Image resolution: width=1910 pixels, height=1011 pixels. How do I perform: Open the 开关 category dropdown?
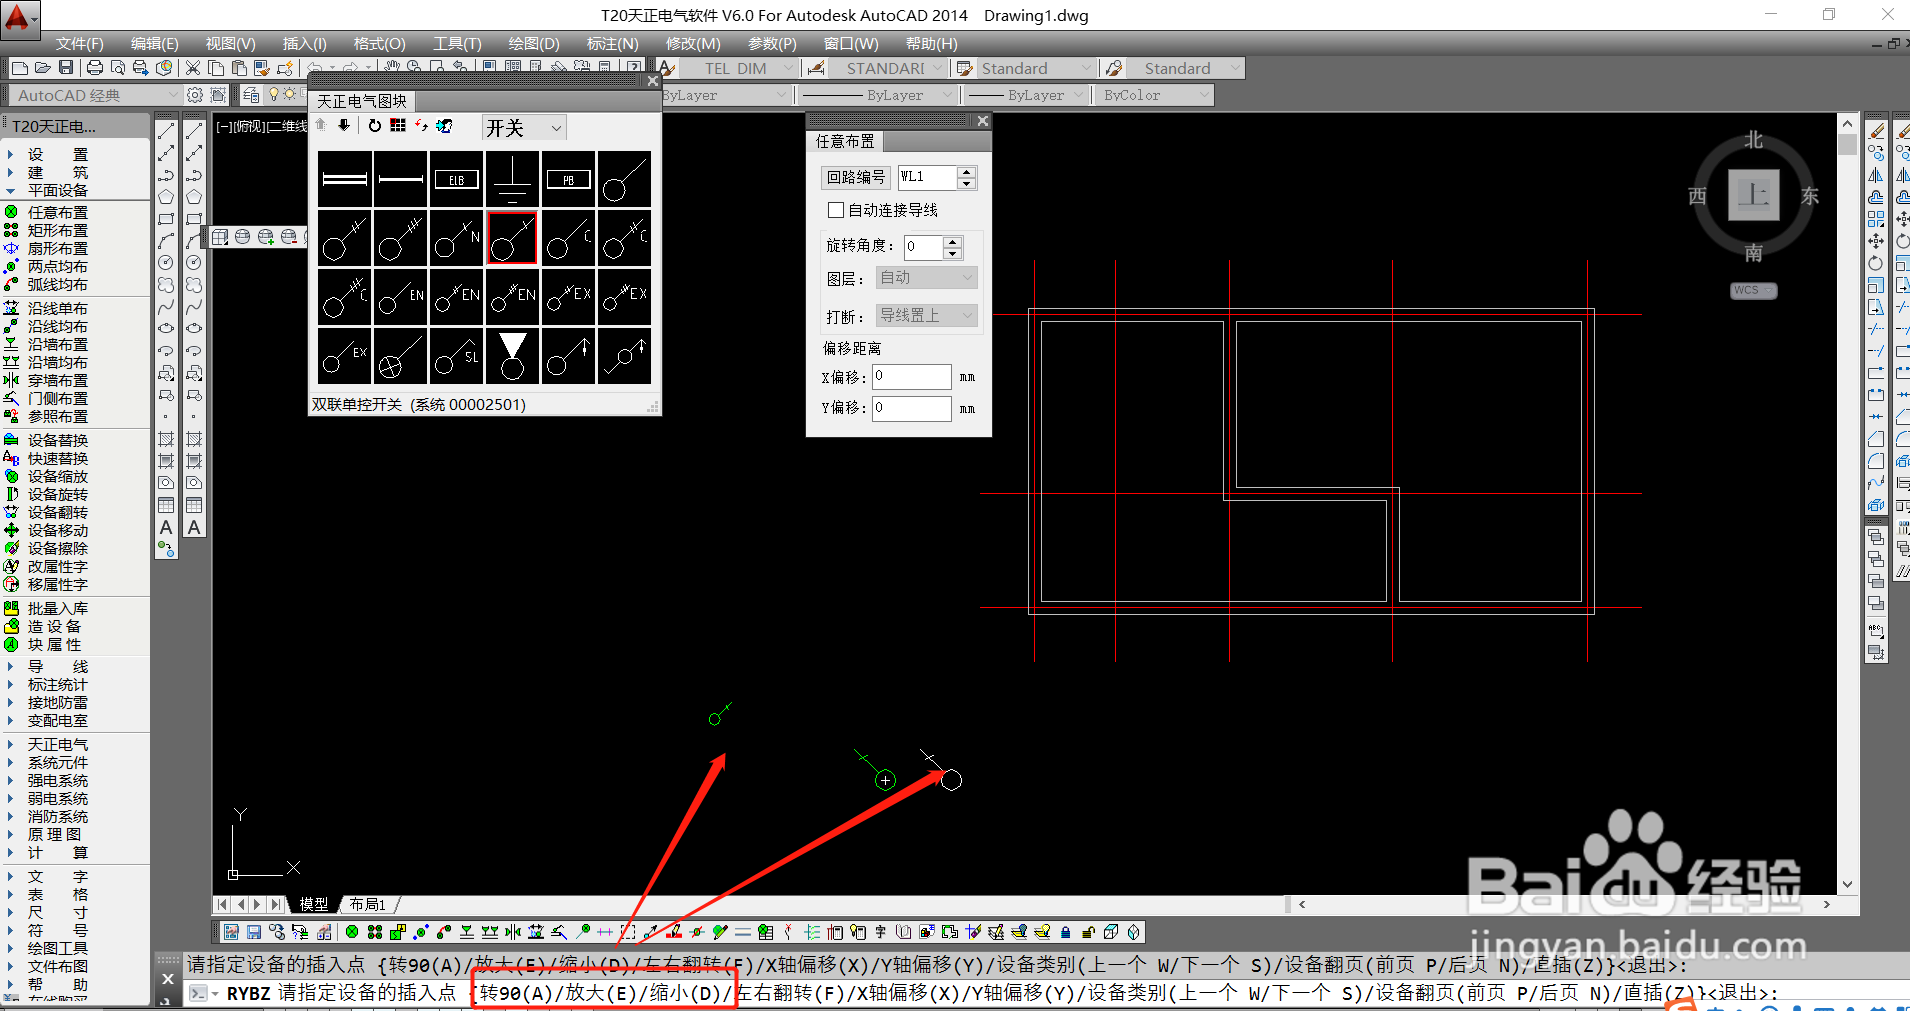[525, 128]
